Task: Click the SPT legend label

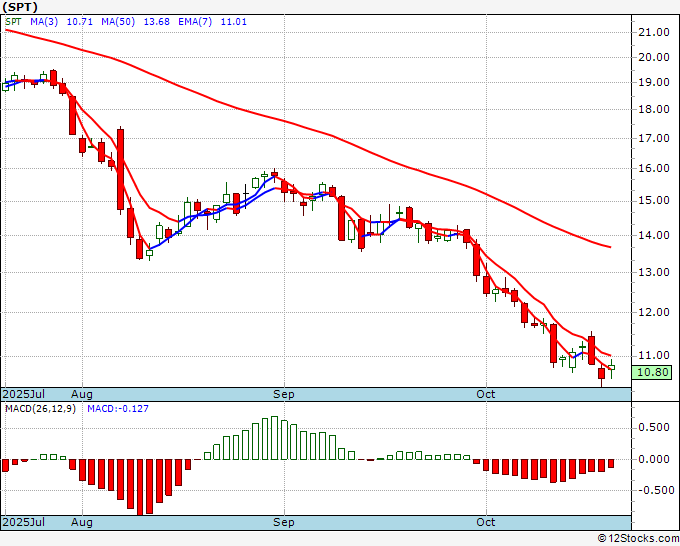Action: (x=13, y=22)
